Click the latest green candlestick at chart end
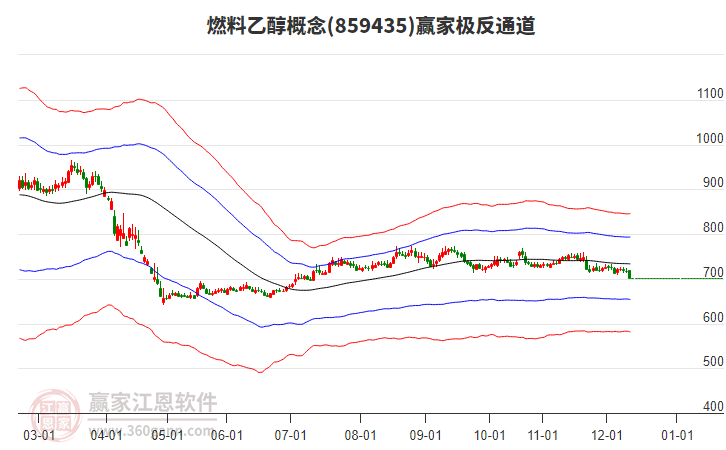726x450 pixels. click(630, 275)
